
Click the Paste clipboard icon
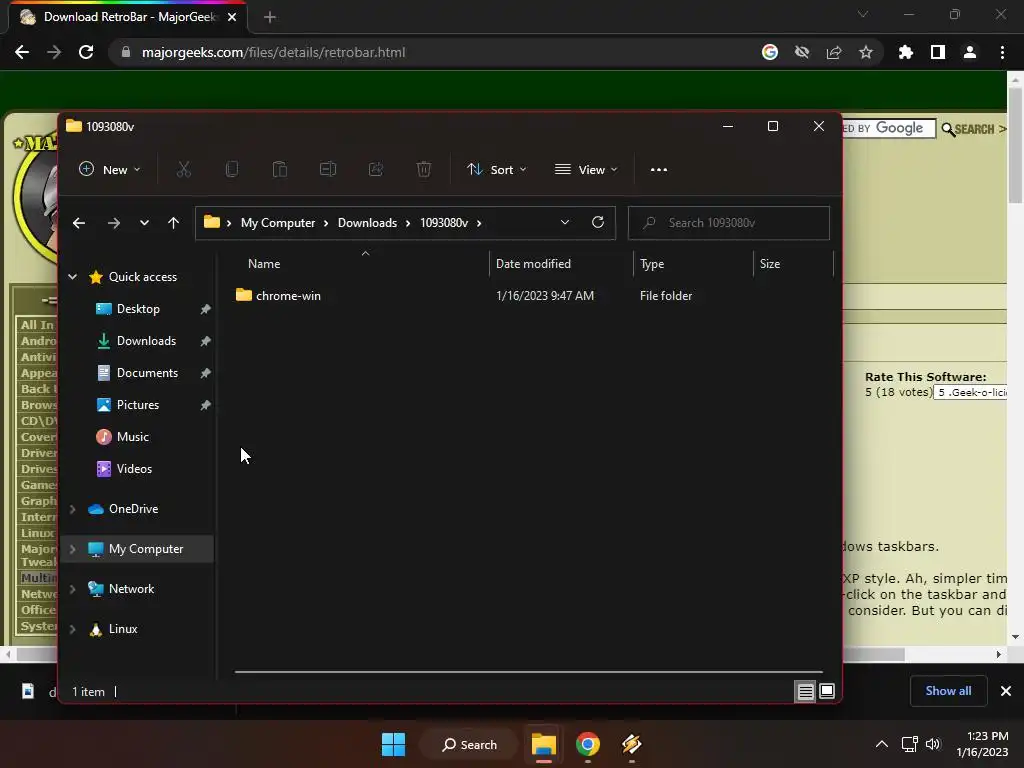pyautogui.click(x=280, y=170)
